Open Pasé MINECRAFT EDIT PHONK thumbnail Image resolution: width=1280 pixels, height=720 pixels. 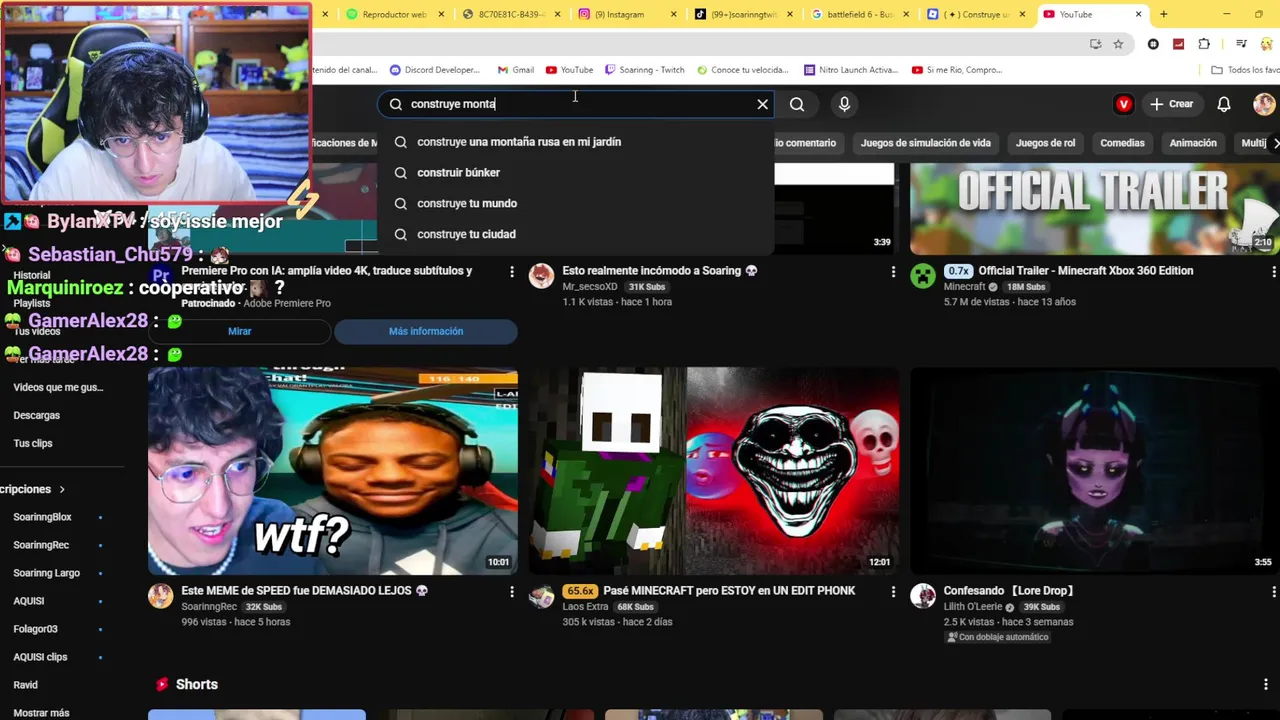[x=714, y=470]
